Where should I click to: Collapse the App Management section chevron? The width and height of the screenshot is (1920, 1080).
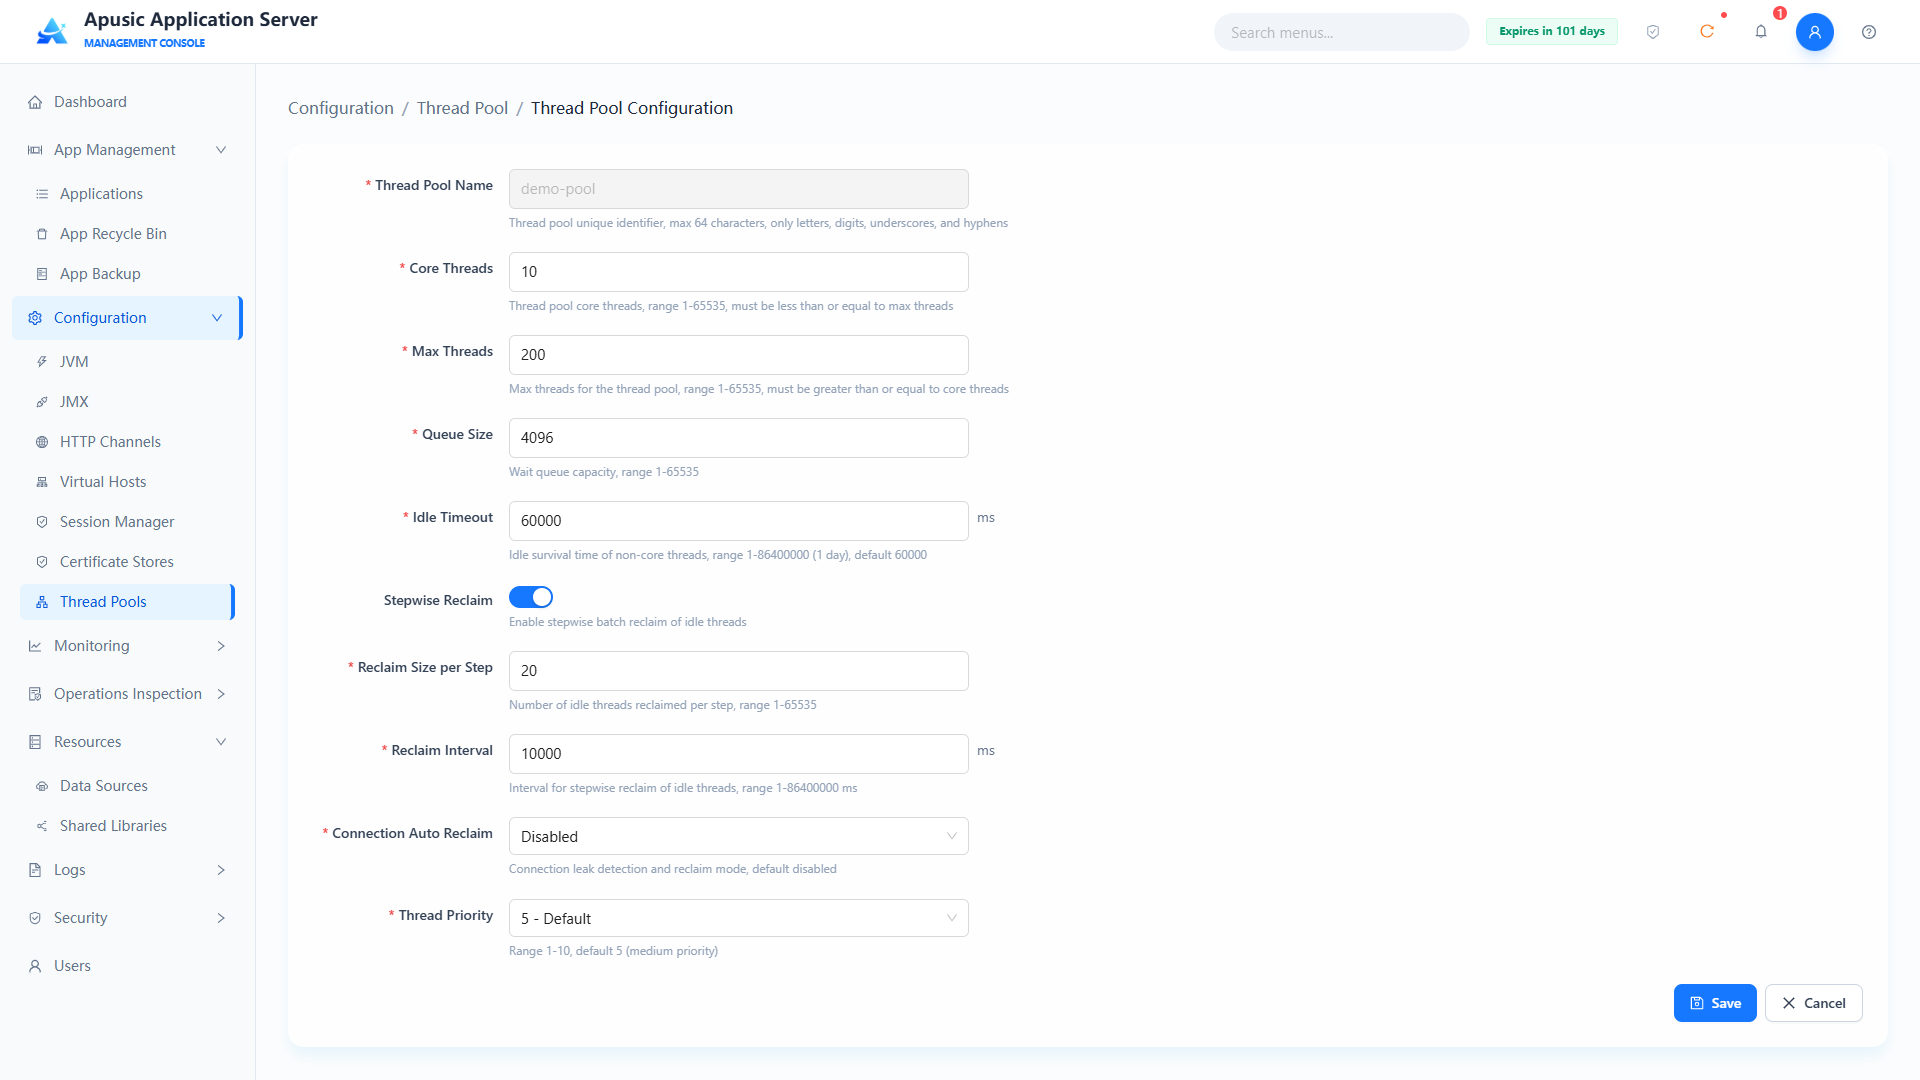coord(221,150)
